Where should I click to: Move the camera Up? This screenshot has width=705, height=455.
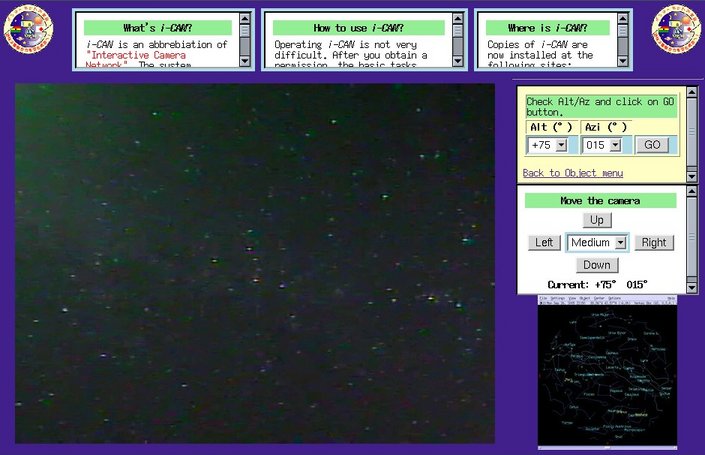pyautogui.click(x=597, y=220)
